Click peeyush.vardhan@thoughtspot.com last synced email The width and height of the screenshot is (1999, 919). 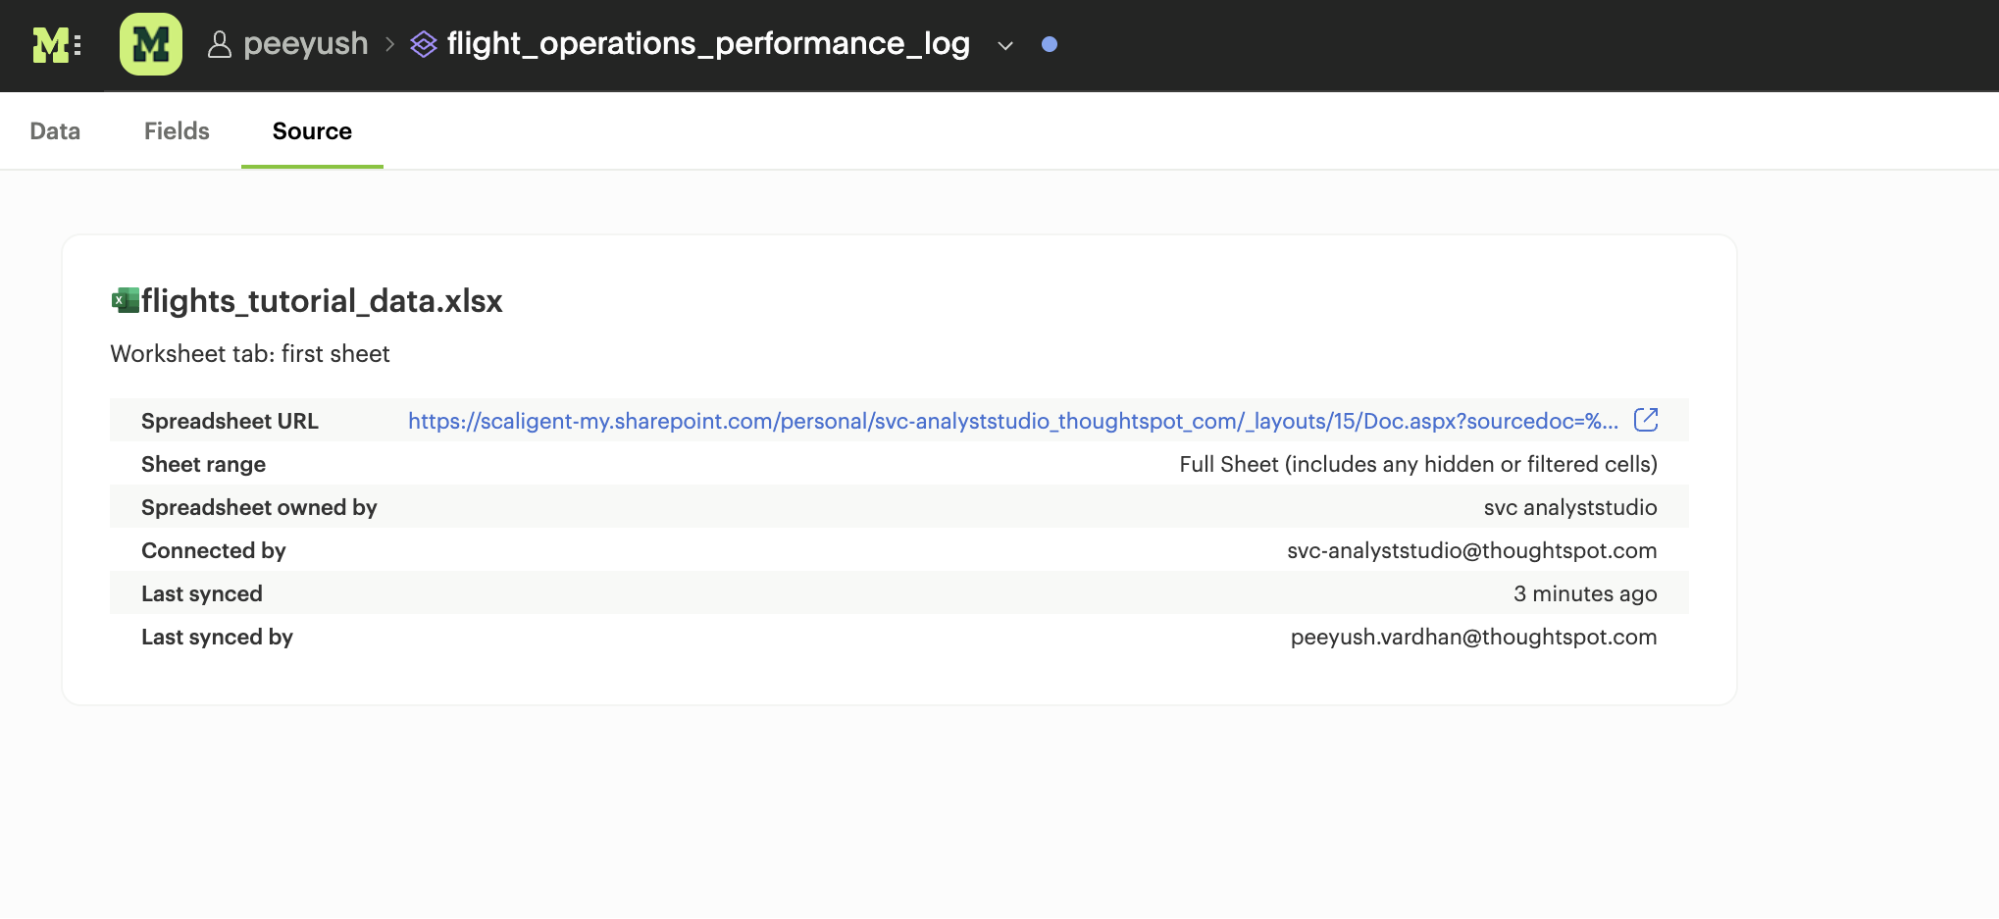tap(1473, 637)
